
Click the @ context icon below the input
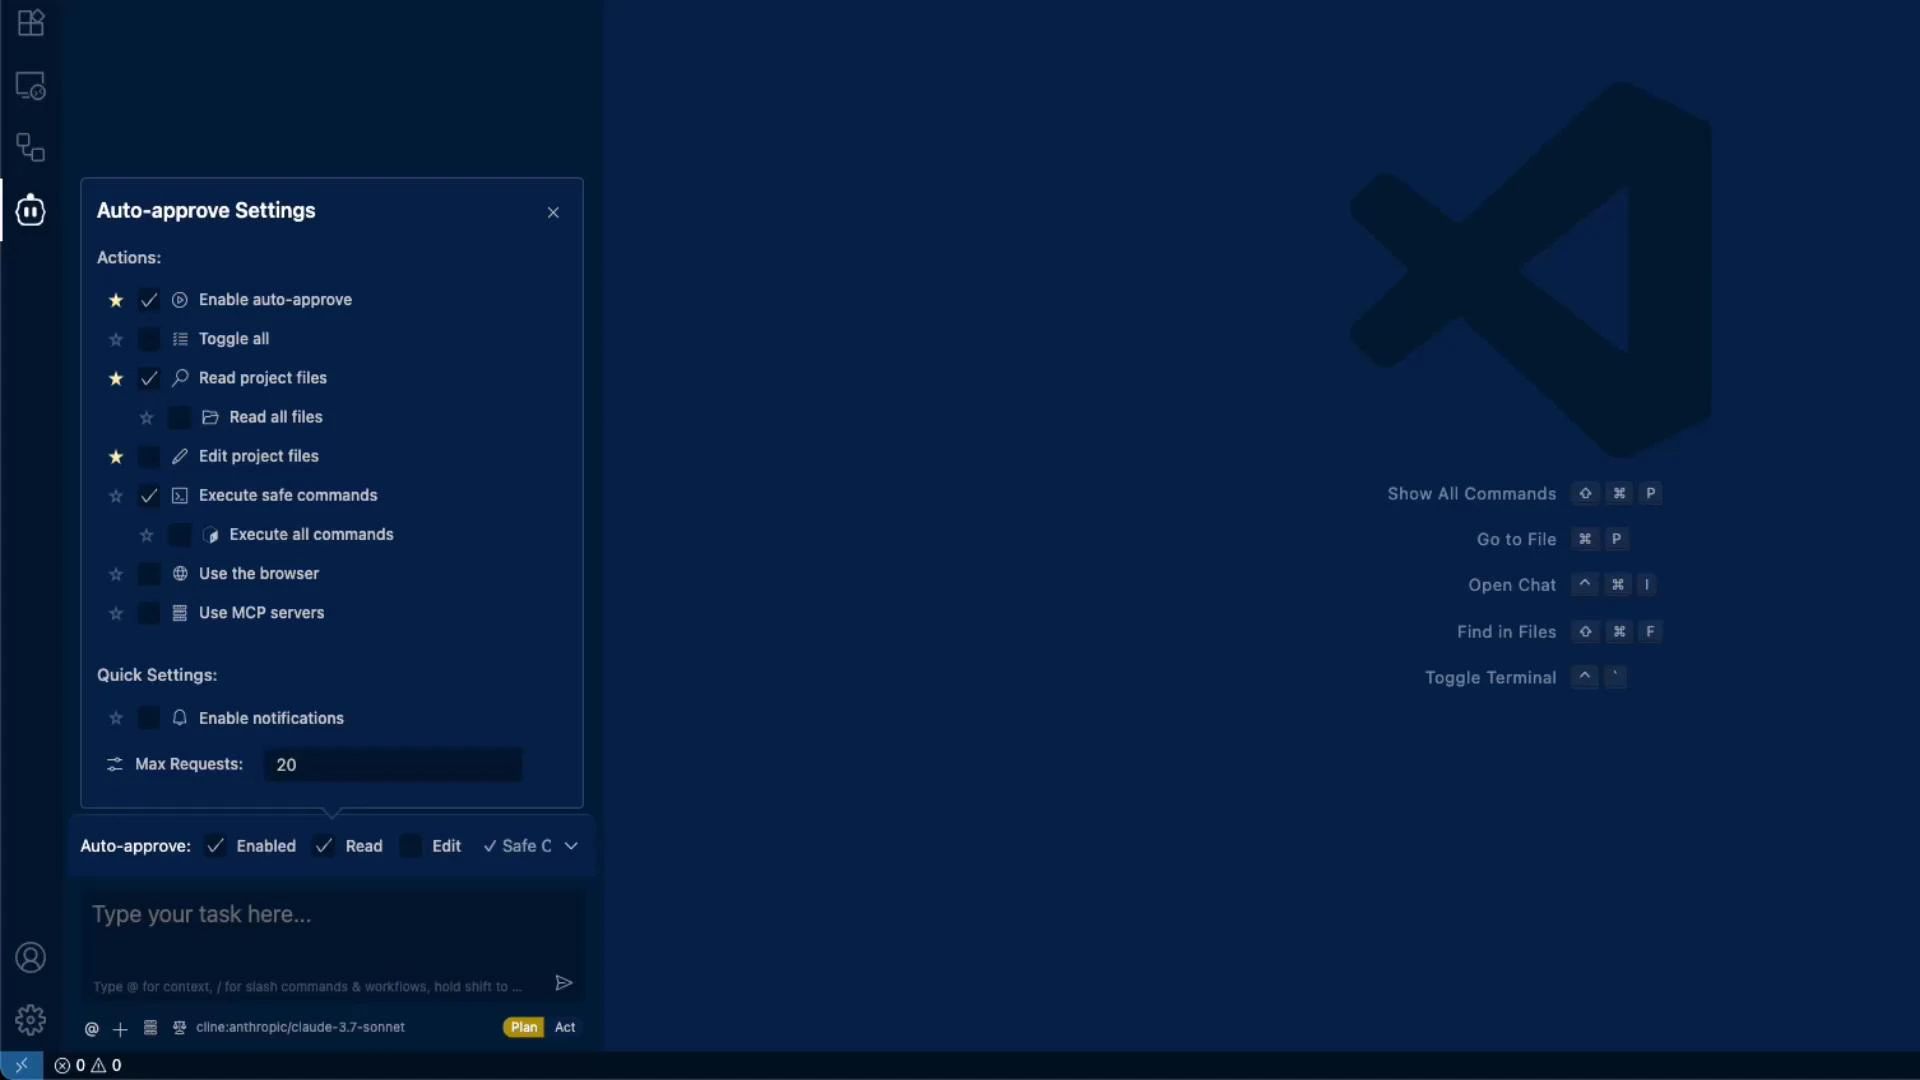point(91,1027)
